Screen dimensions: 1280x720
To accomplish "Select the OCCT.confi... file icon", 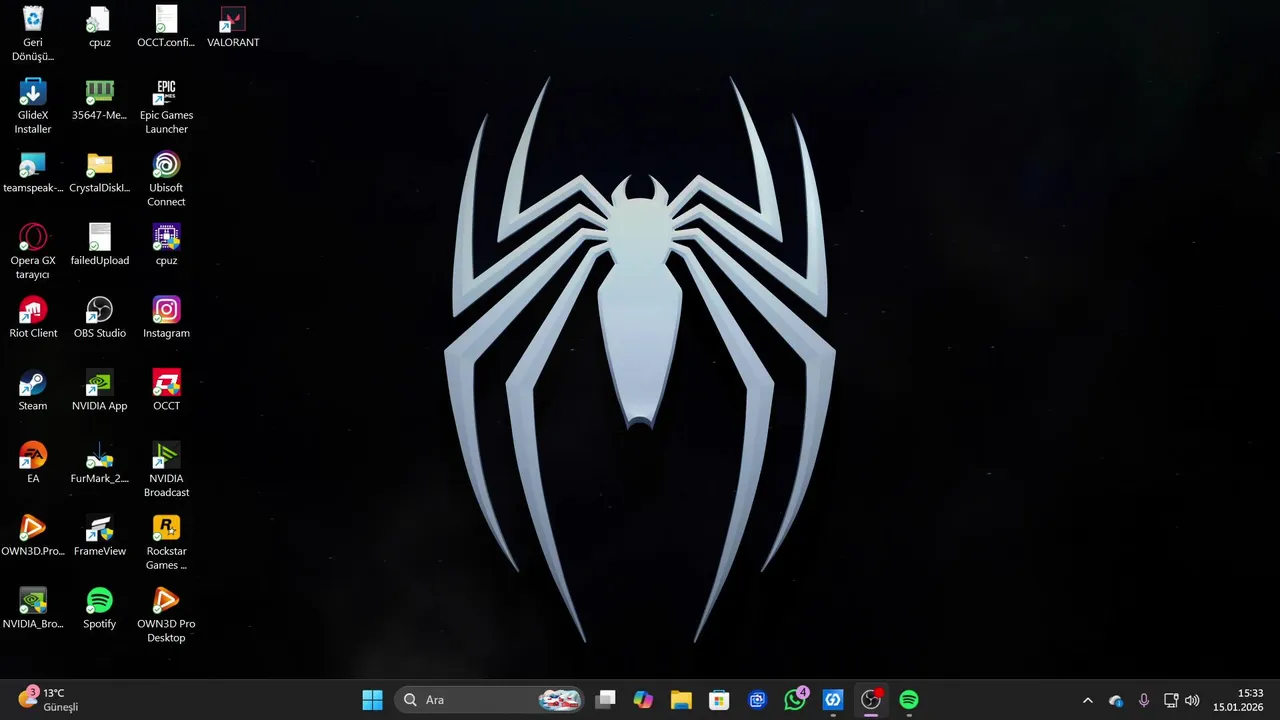I will (166, 27).
